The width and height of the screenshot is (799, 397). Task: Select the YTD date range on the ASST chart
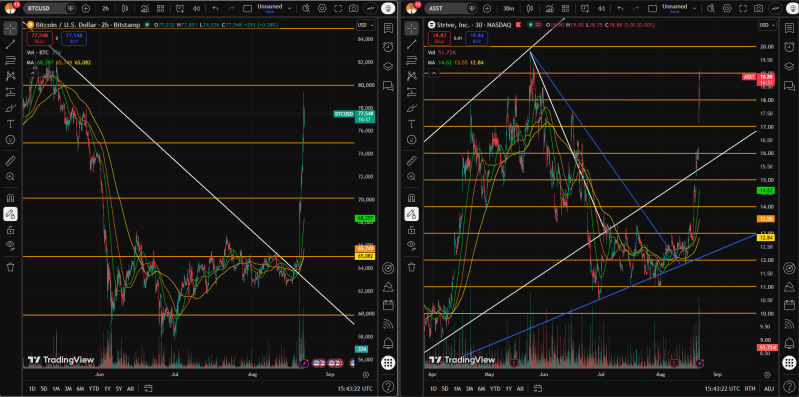tap(494, 388)
